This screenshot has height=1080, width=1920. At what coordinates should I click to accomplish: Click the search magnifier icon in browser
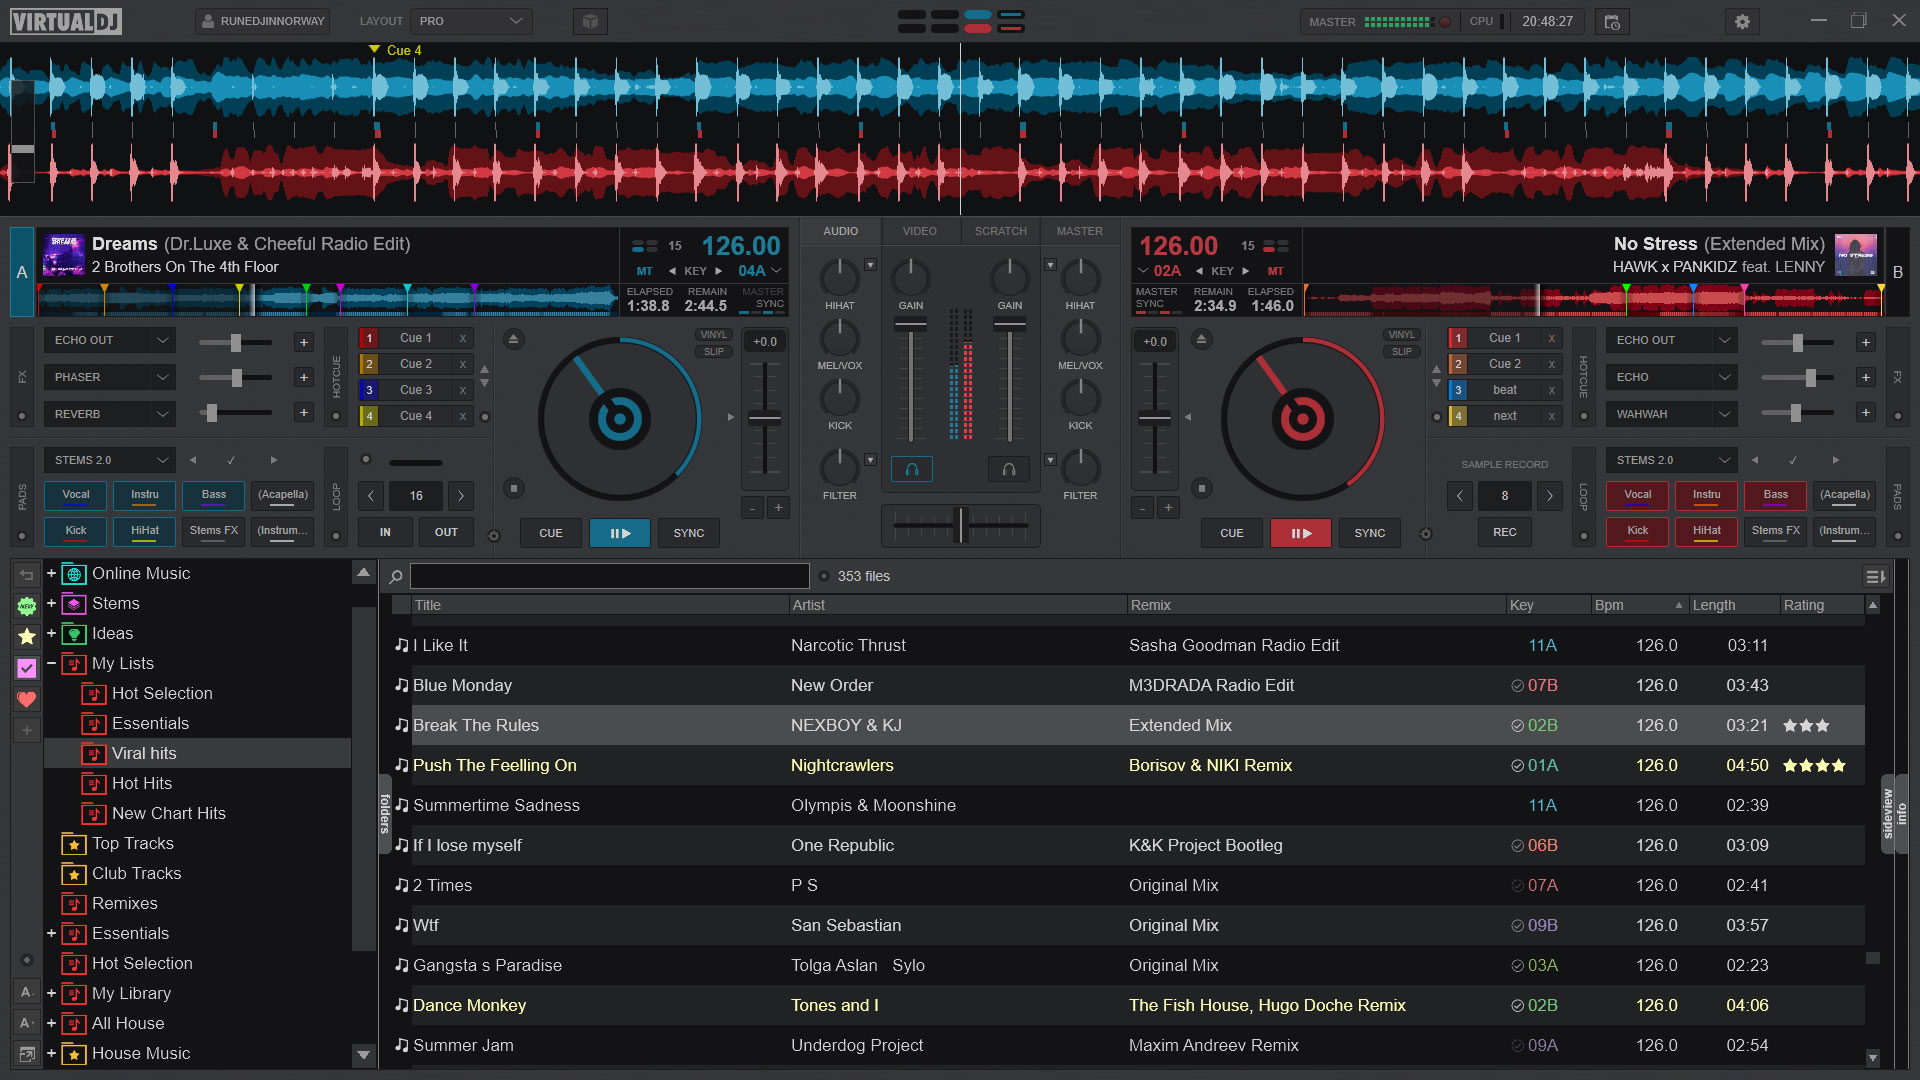(x=396, y=576)
